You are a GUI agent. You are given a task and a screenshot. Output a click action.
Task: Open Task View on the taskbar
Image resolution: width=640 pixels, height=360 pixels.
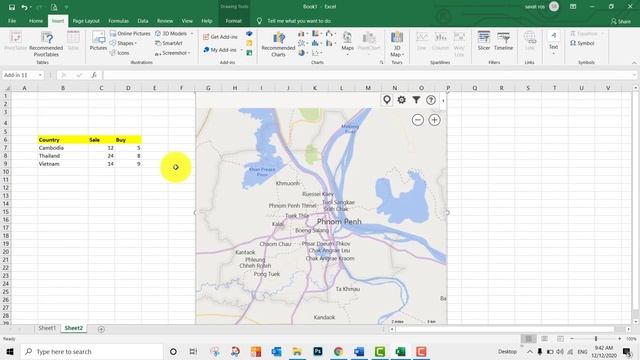pos(193,351)
